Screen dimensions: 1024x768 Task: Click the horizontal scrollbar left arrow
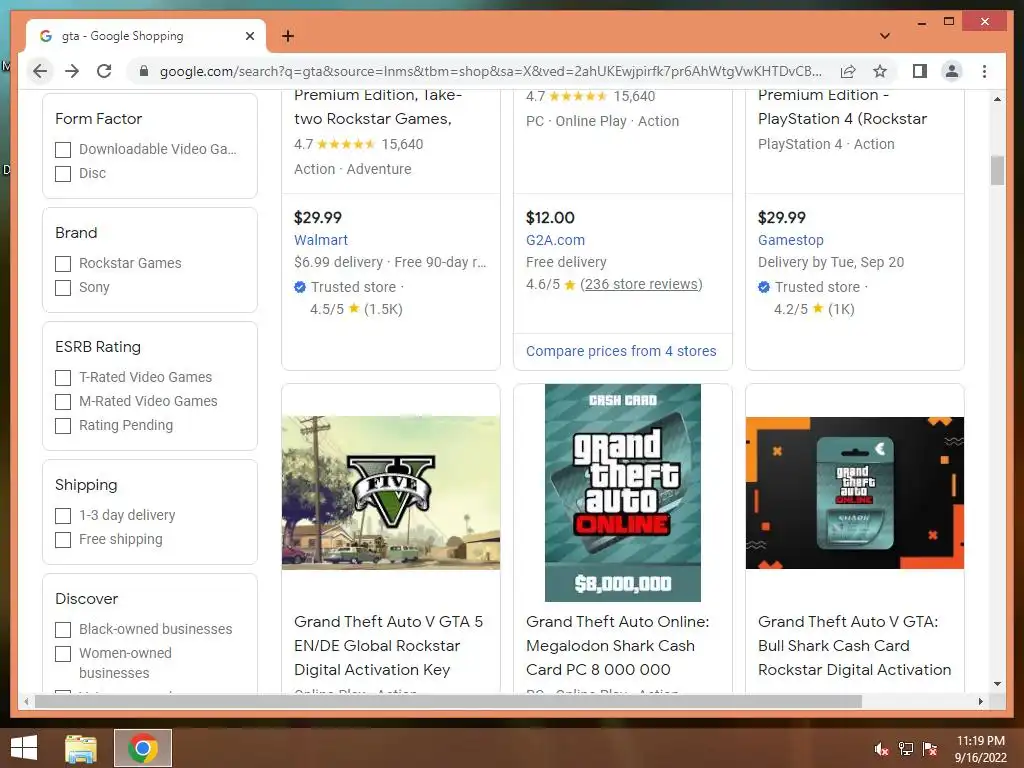click(26, 701)
